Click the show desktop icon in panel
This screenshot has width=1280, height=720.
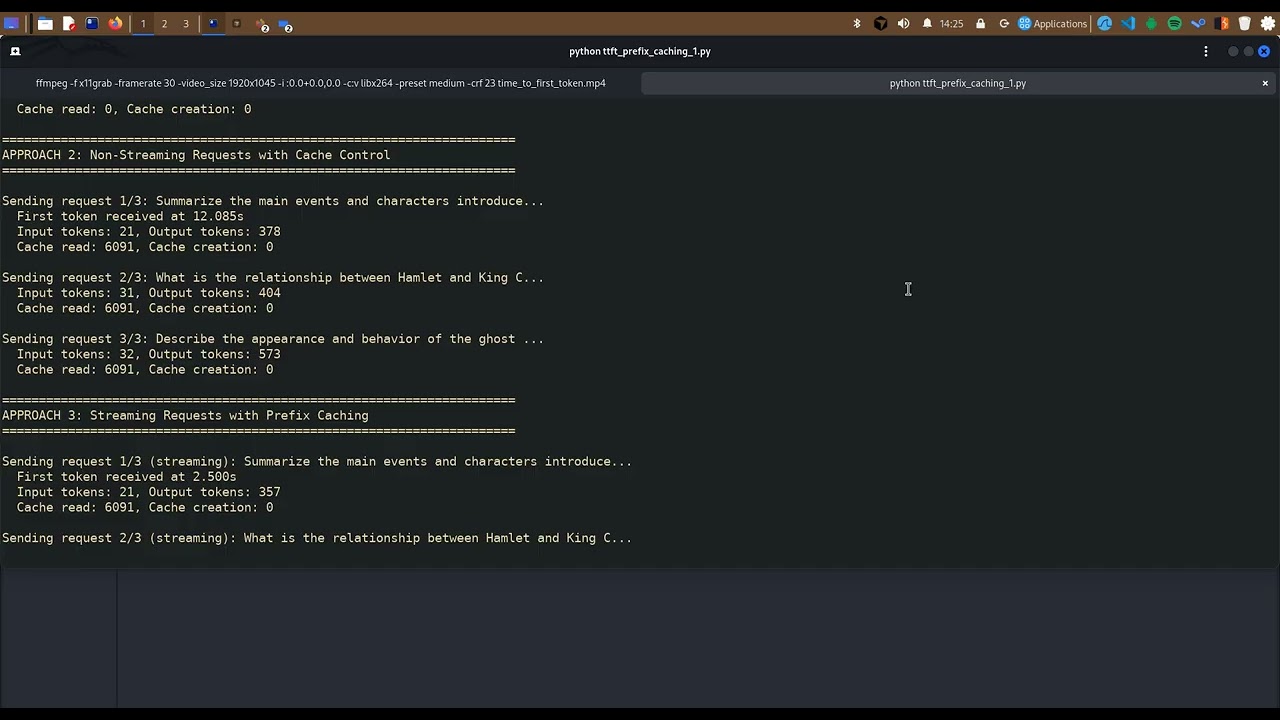tap(11, 23)
